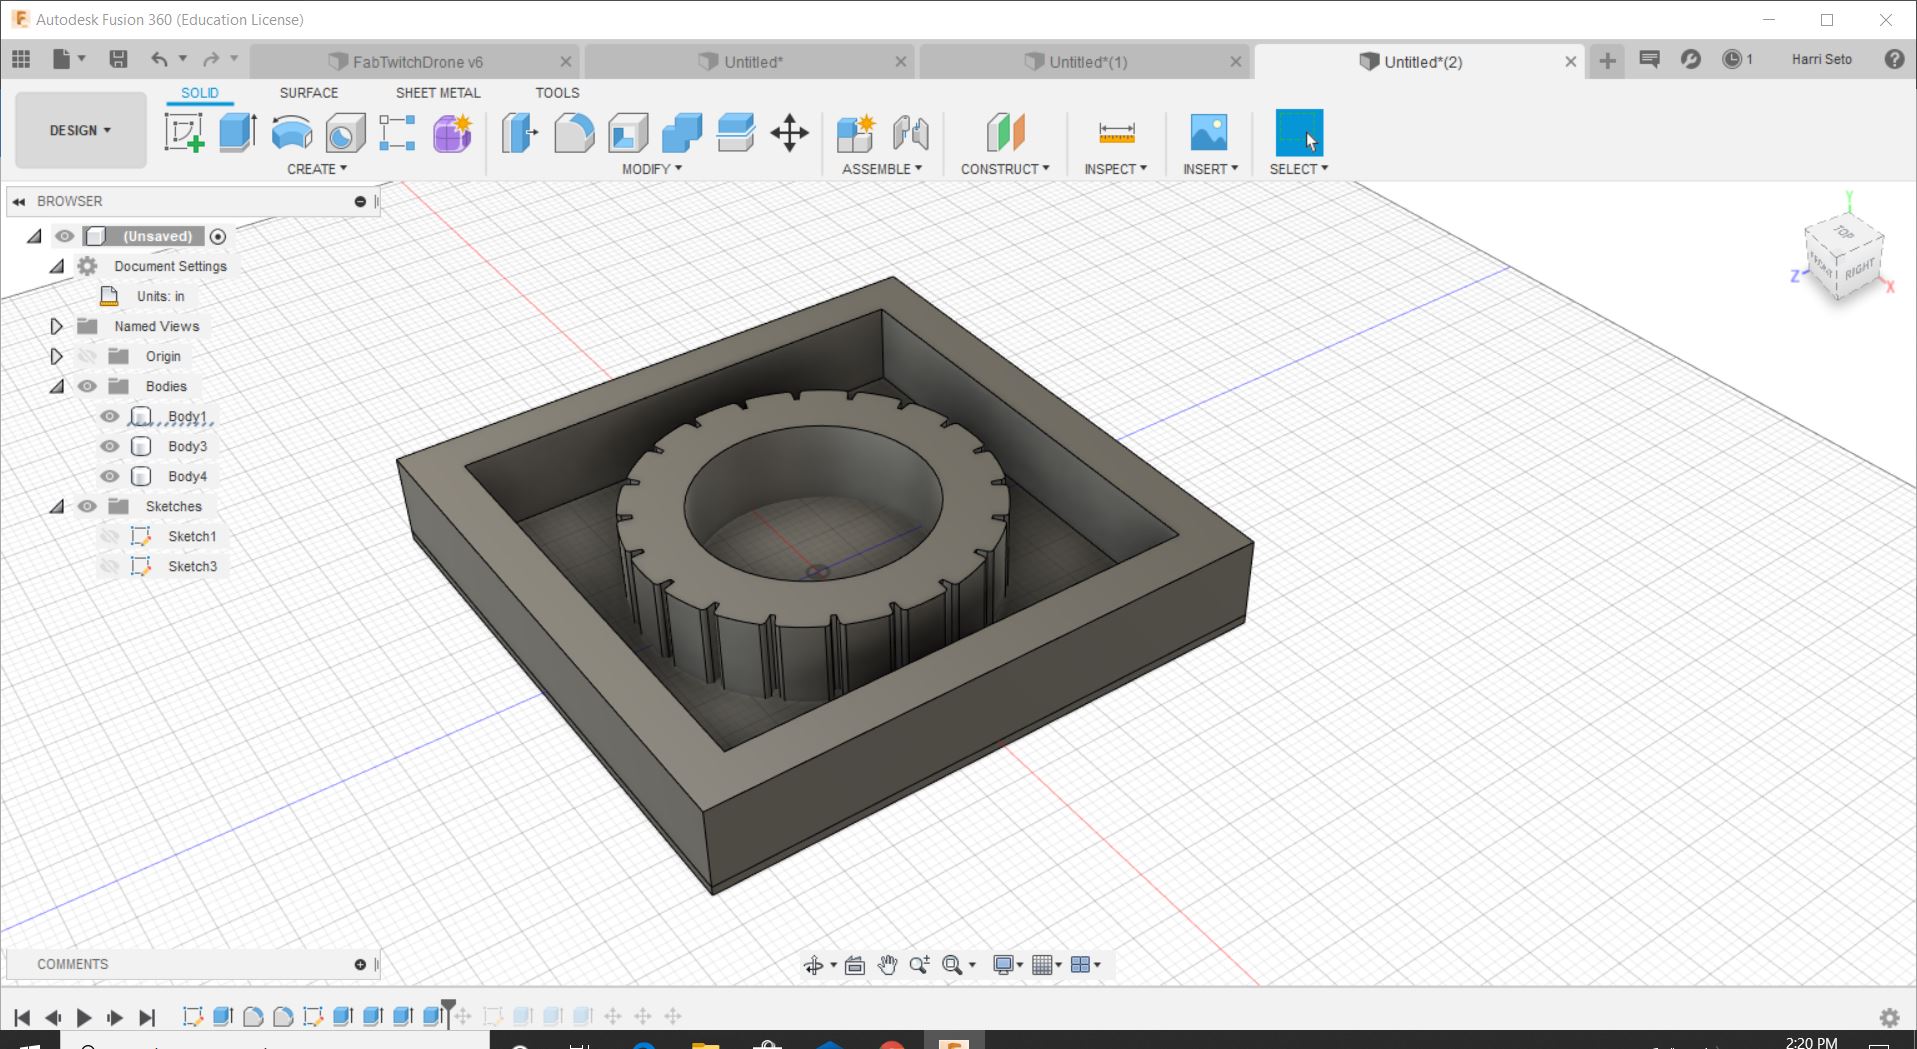Open the Joint tool in Assemble
The width and height of the screenshot is (1917, 1049).
(910, 133)
